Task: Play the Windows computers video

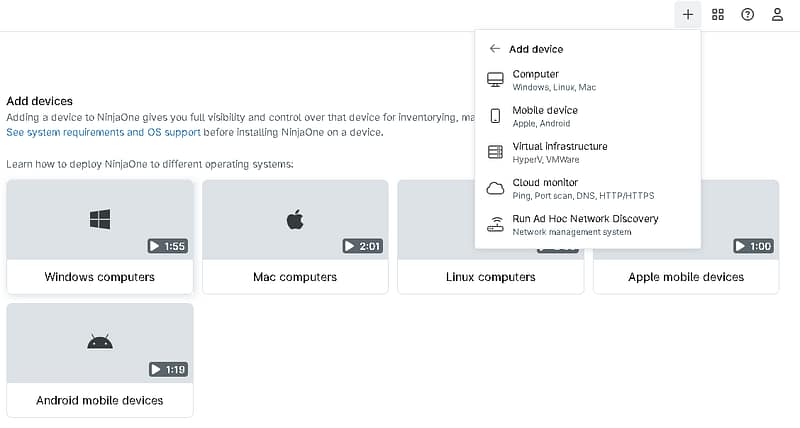Action: pyautogui.click(x=99, y=220)
